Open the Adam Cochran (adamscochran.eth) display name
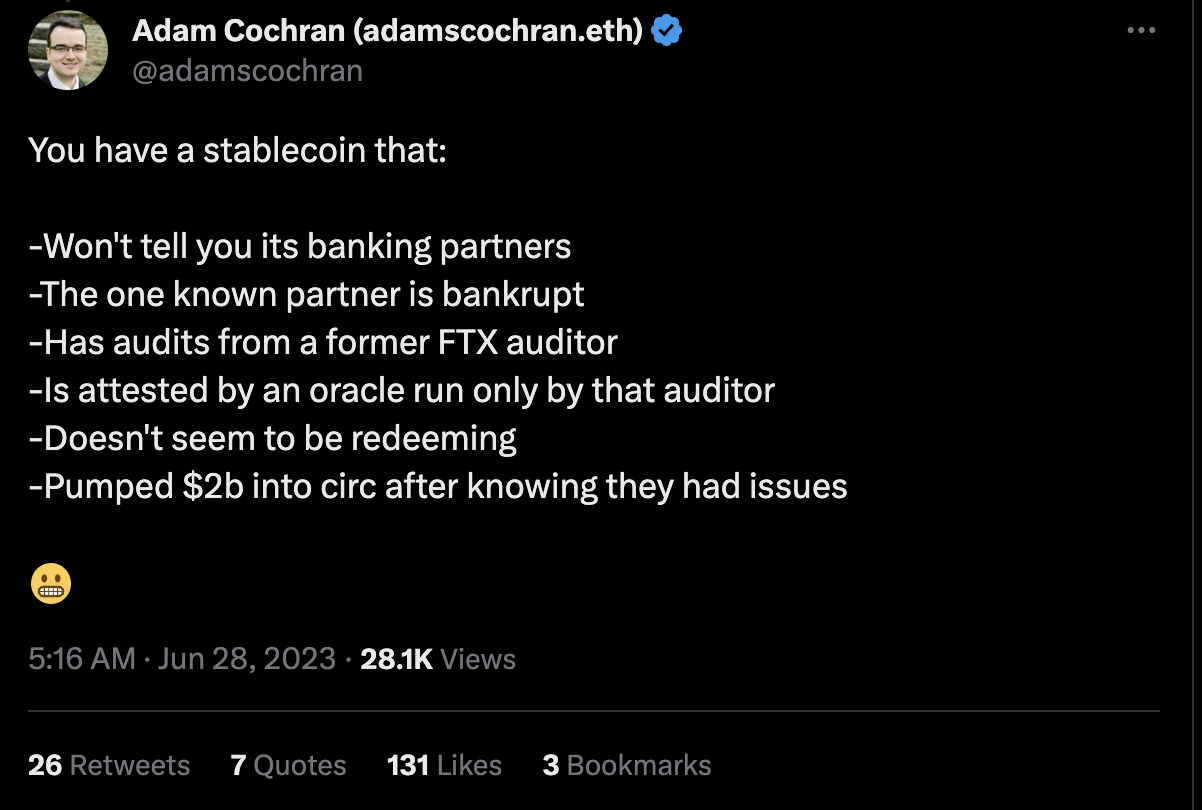 387,32
